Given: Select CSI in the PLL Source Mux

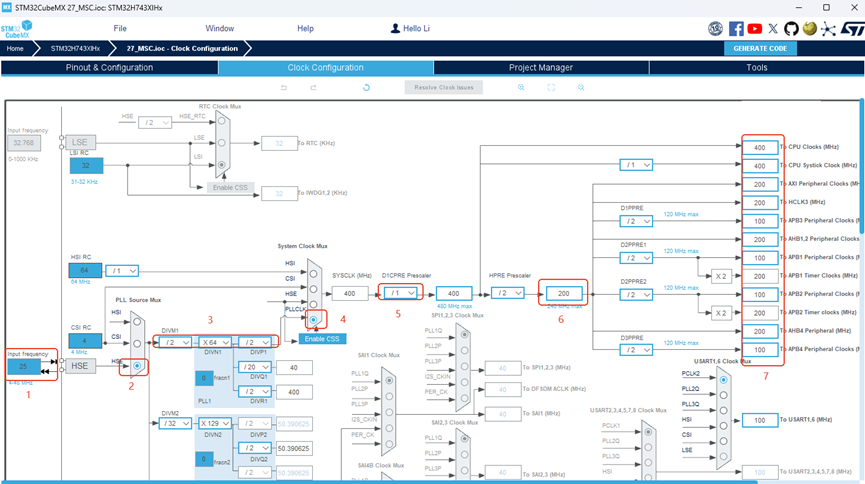Looking at the screenshot, I should 137,343.
